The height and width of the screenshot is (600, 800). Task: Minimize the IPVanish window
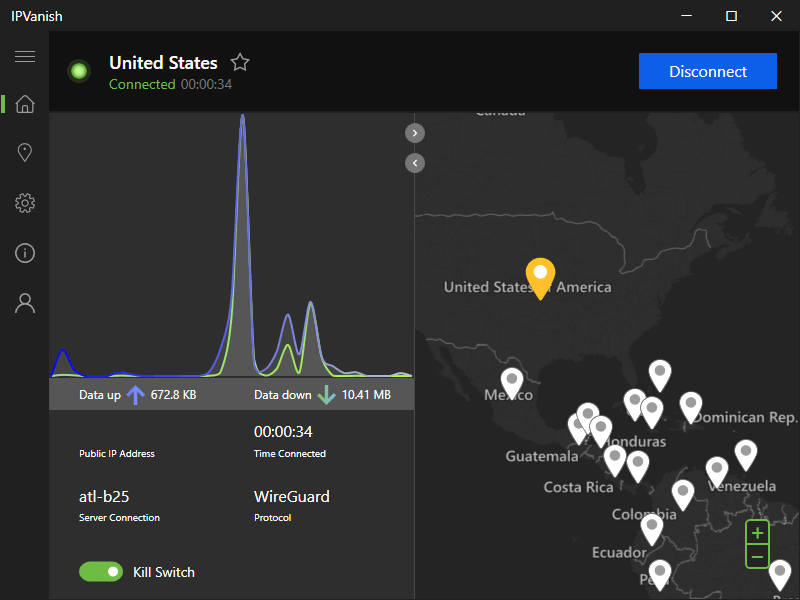686,16
